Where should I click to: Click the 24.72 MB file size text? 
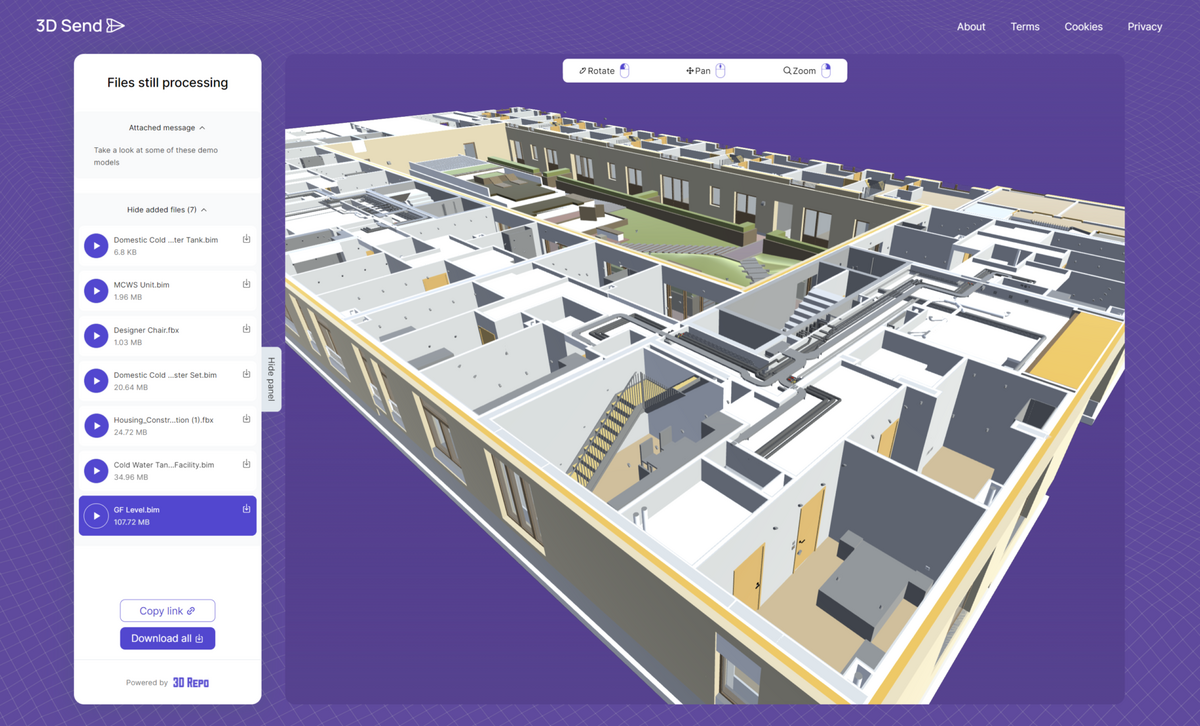coord(131,432)
